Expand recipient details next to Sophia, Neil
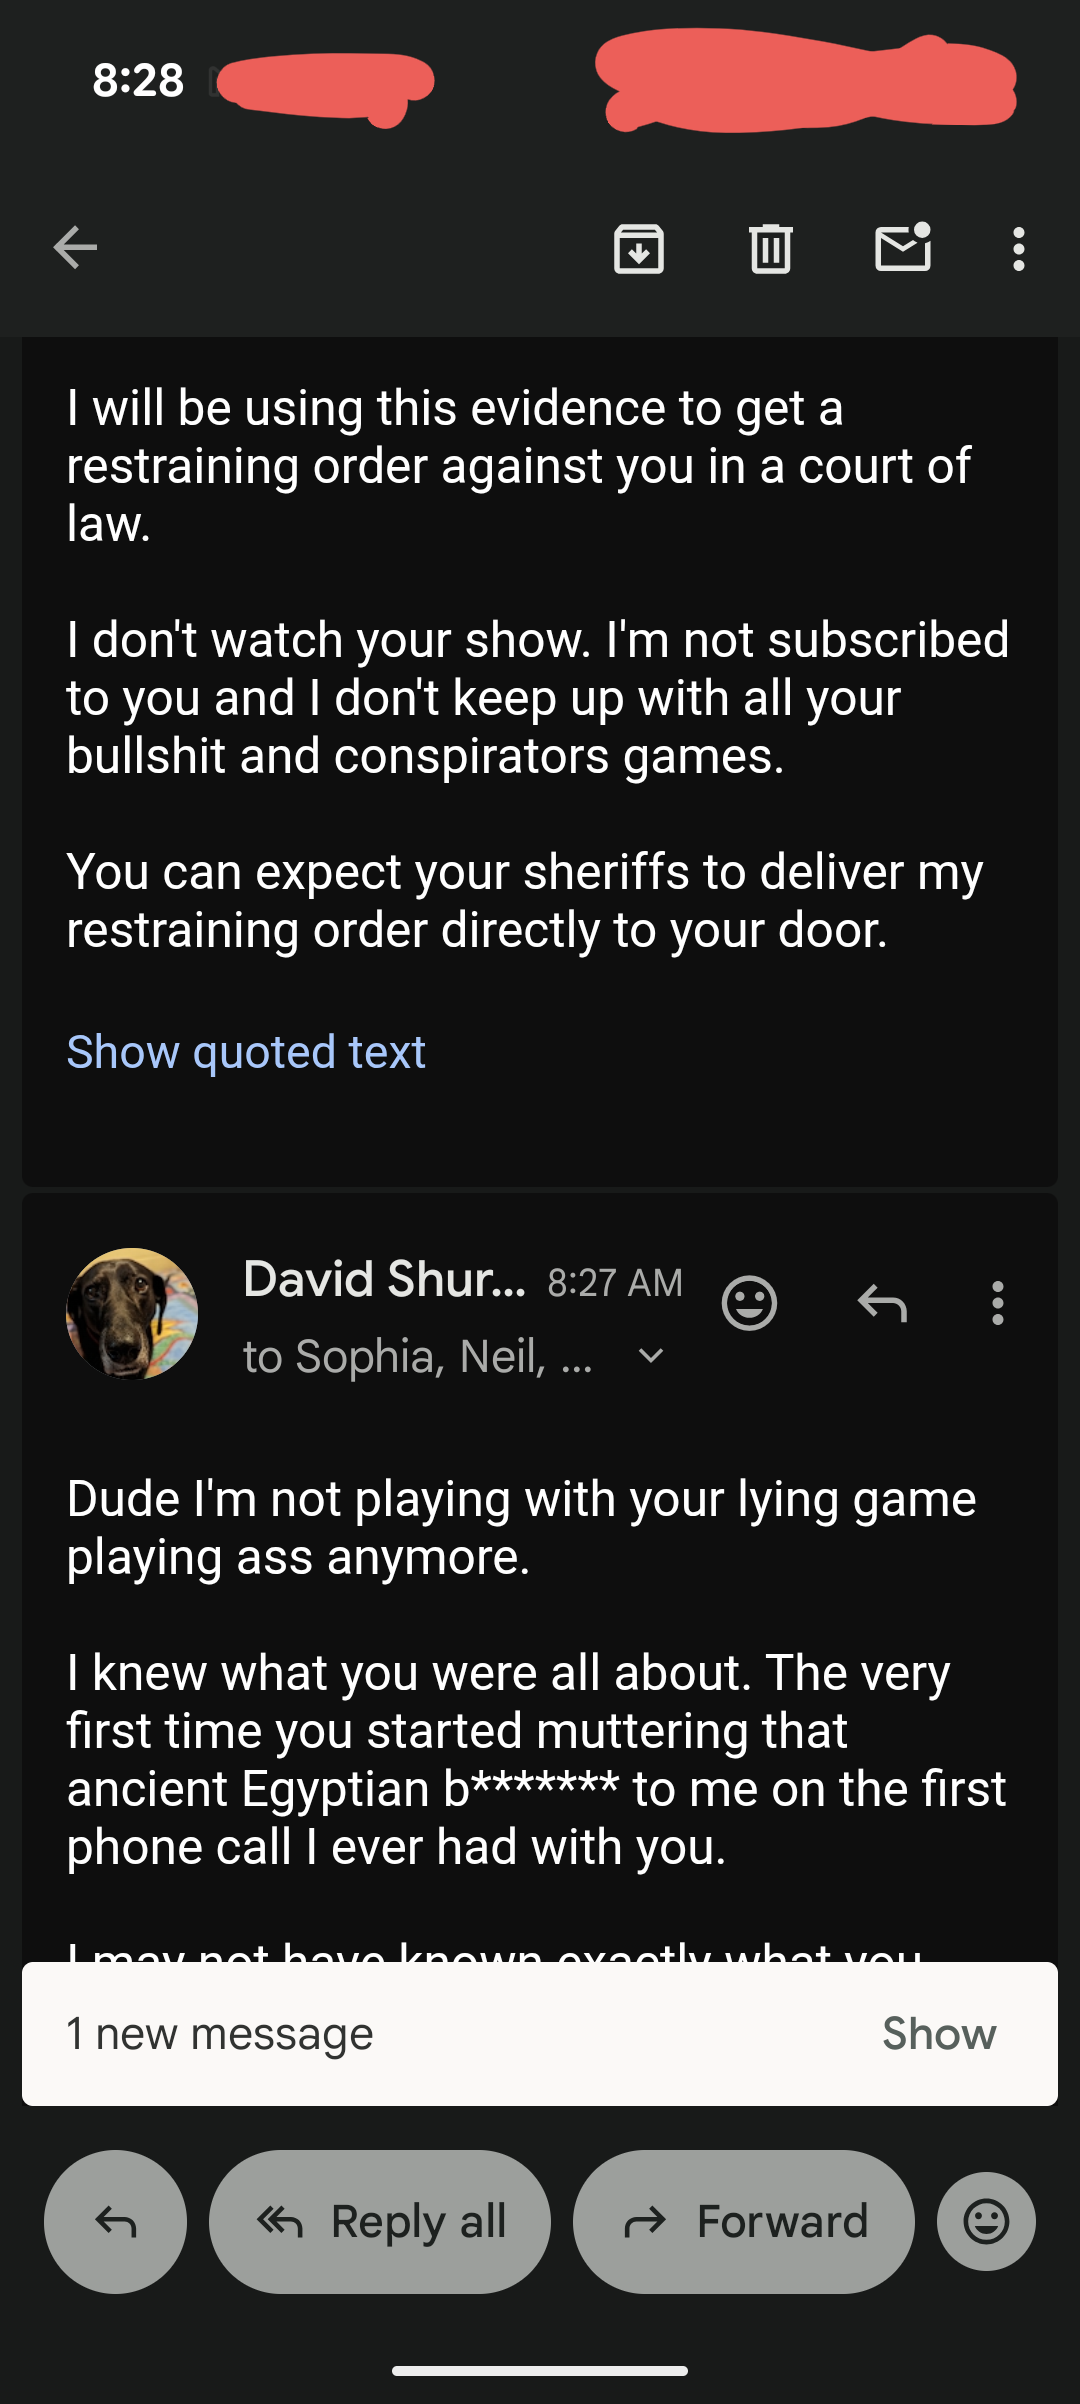Image resolution: width=1080 pixels, height=2404 pixels. [651, 1356]
